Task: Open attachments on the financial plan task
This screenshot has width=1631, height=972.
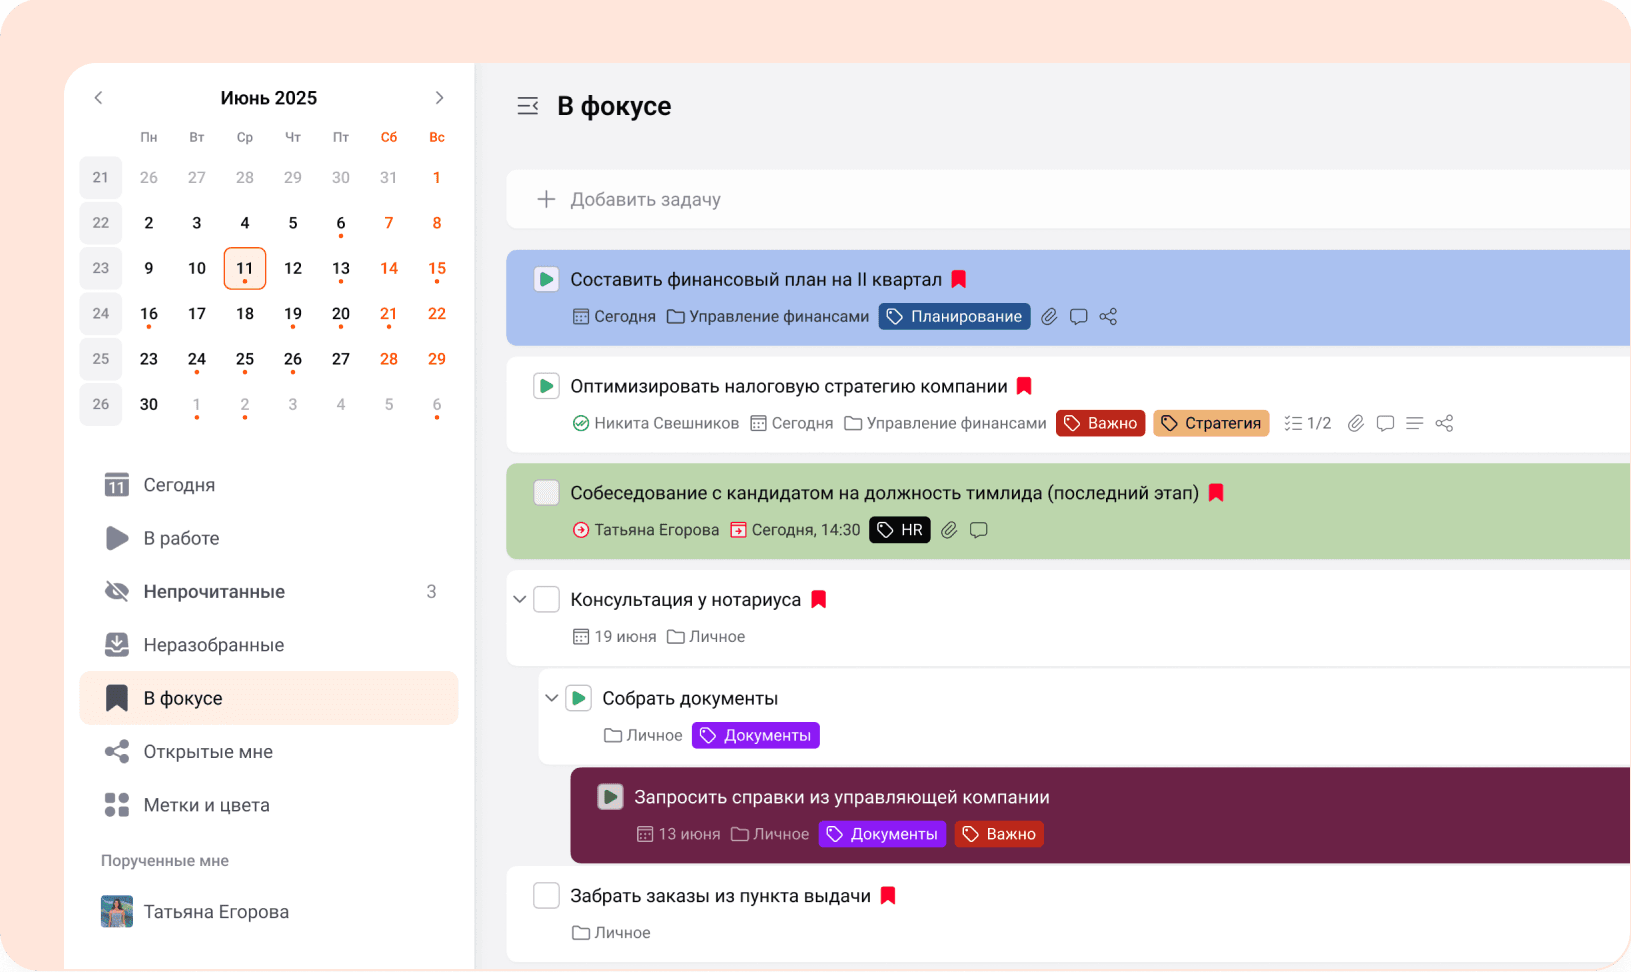Action: (x=1048, y=316)
